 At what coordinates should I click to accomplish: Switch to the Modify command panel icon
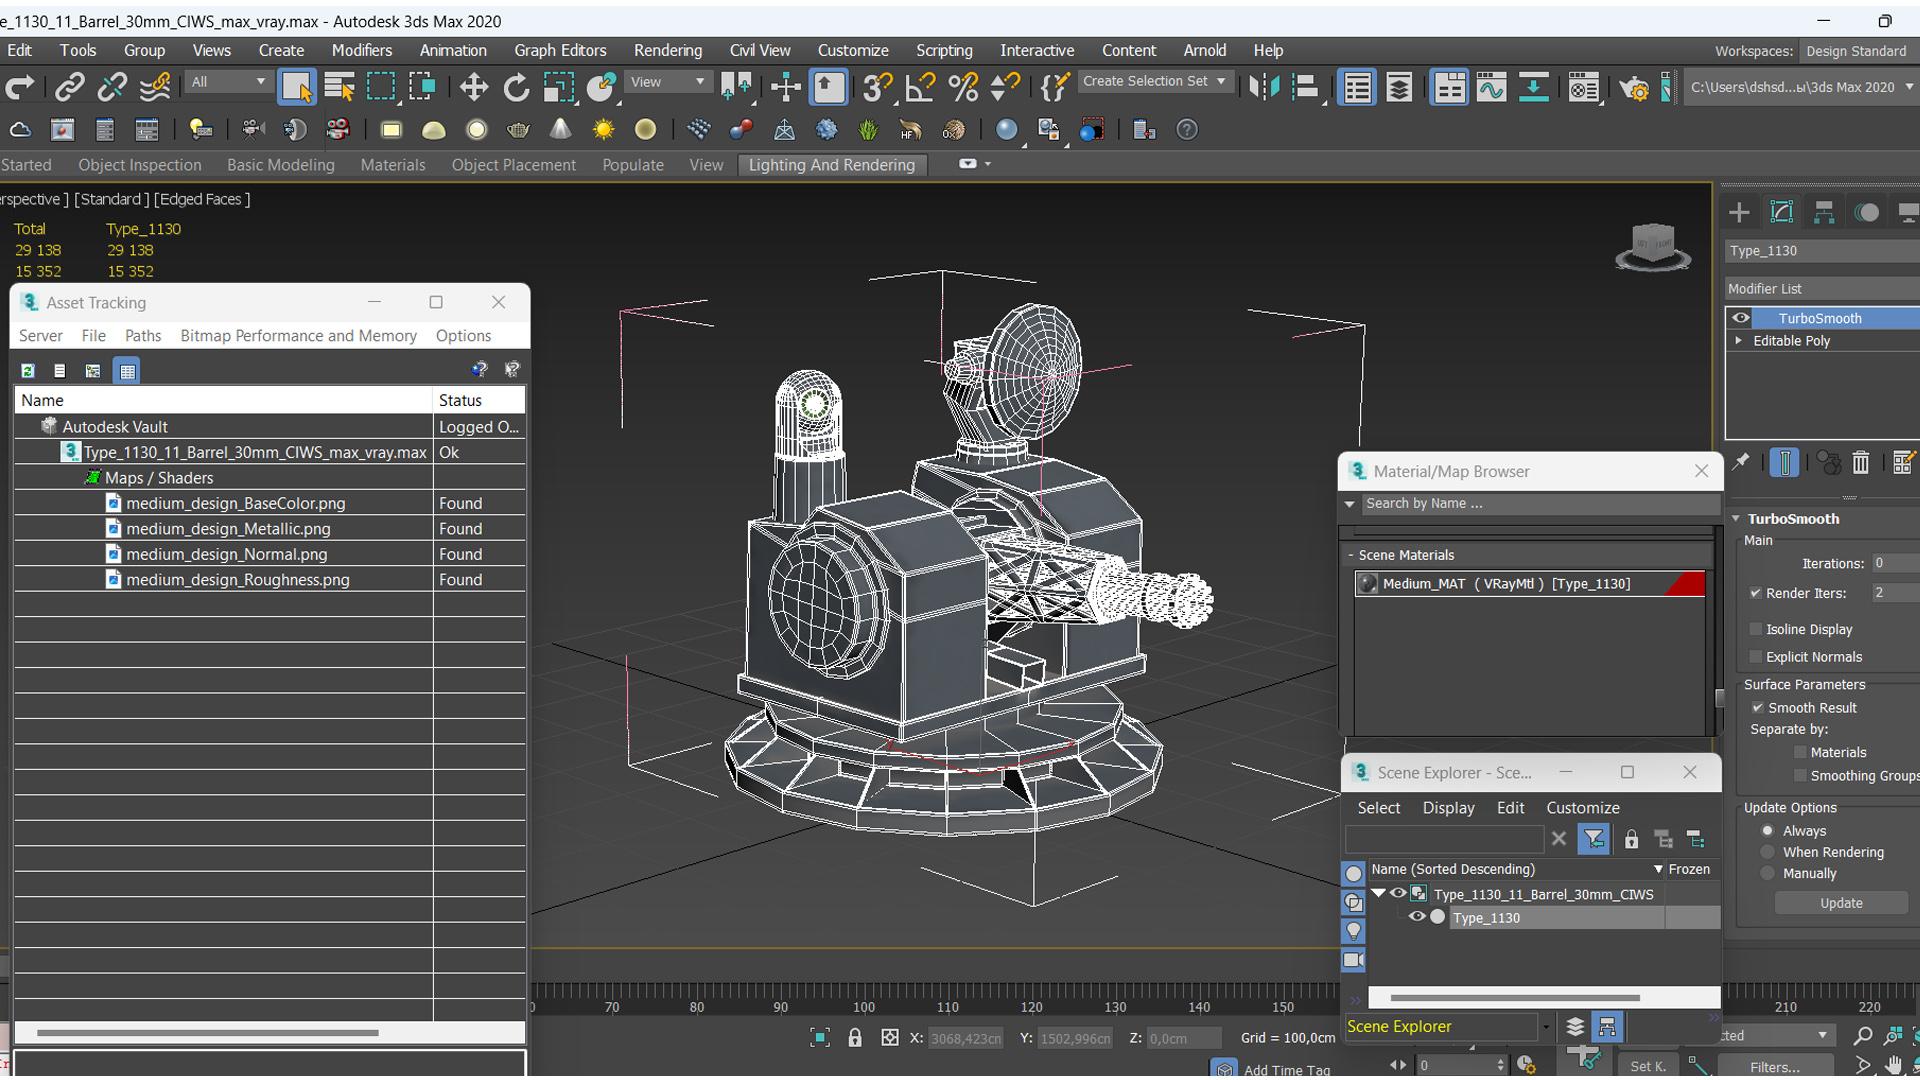tap(1781, 212)
